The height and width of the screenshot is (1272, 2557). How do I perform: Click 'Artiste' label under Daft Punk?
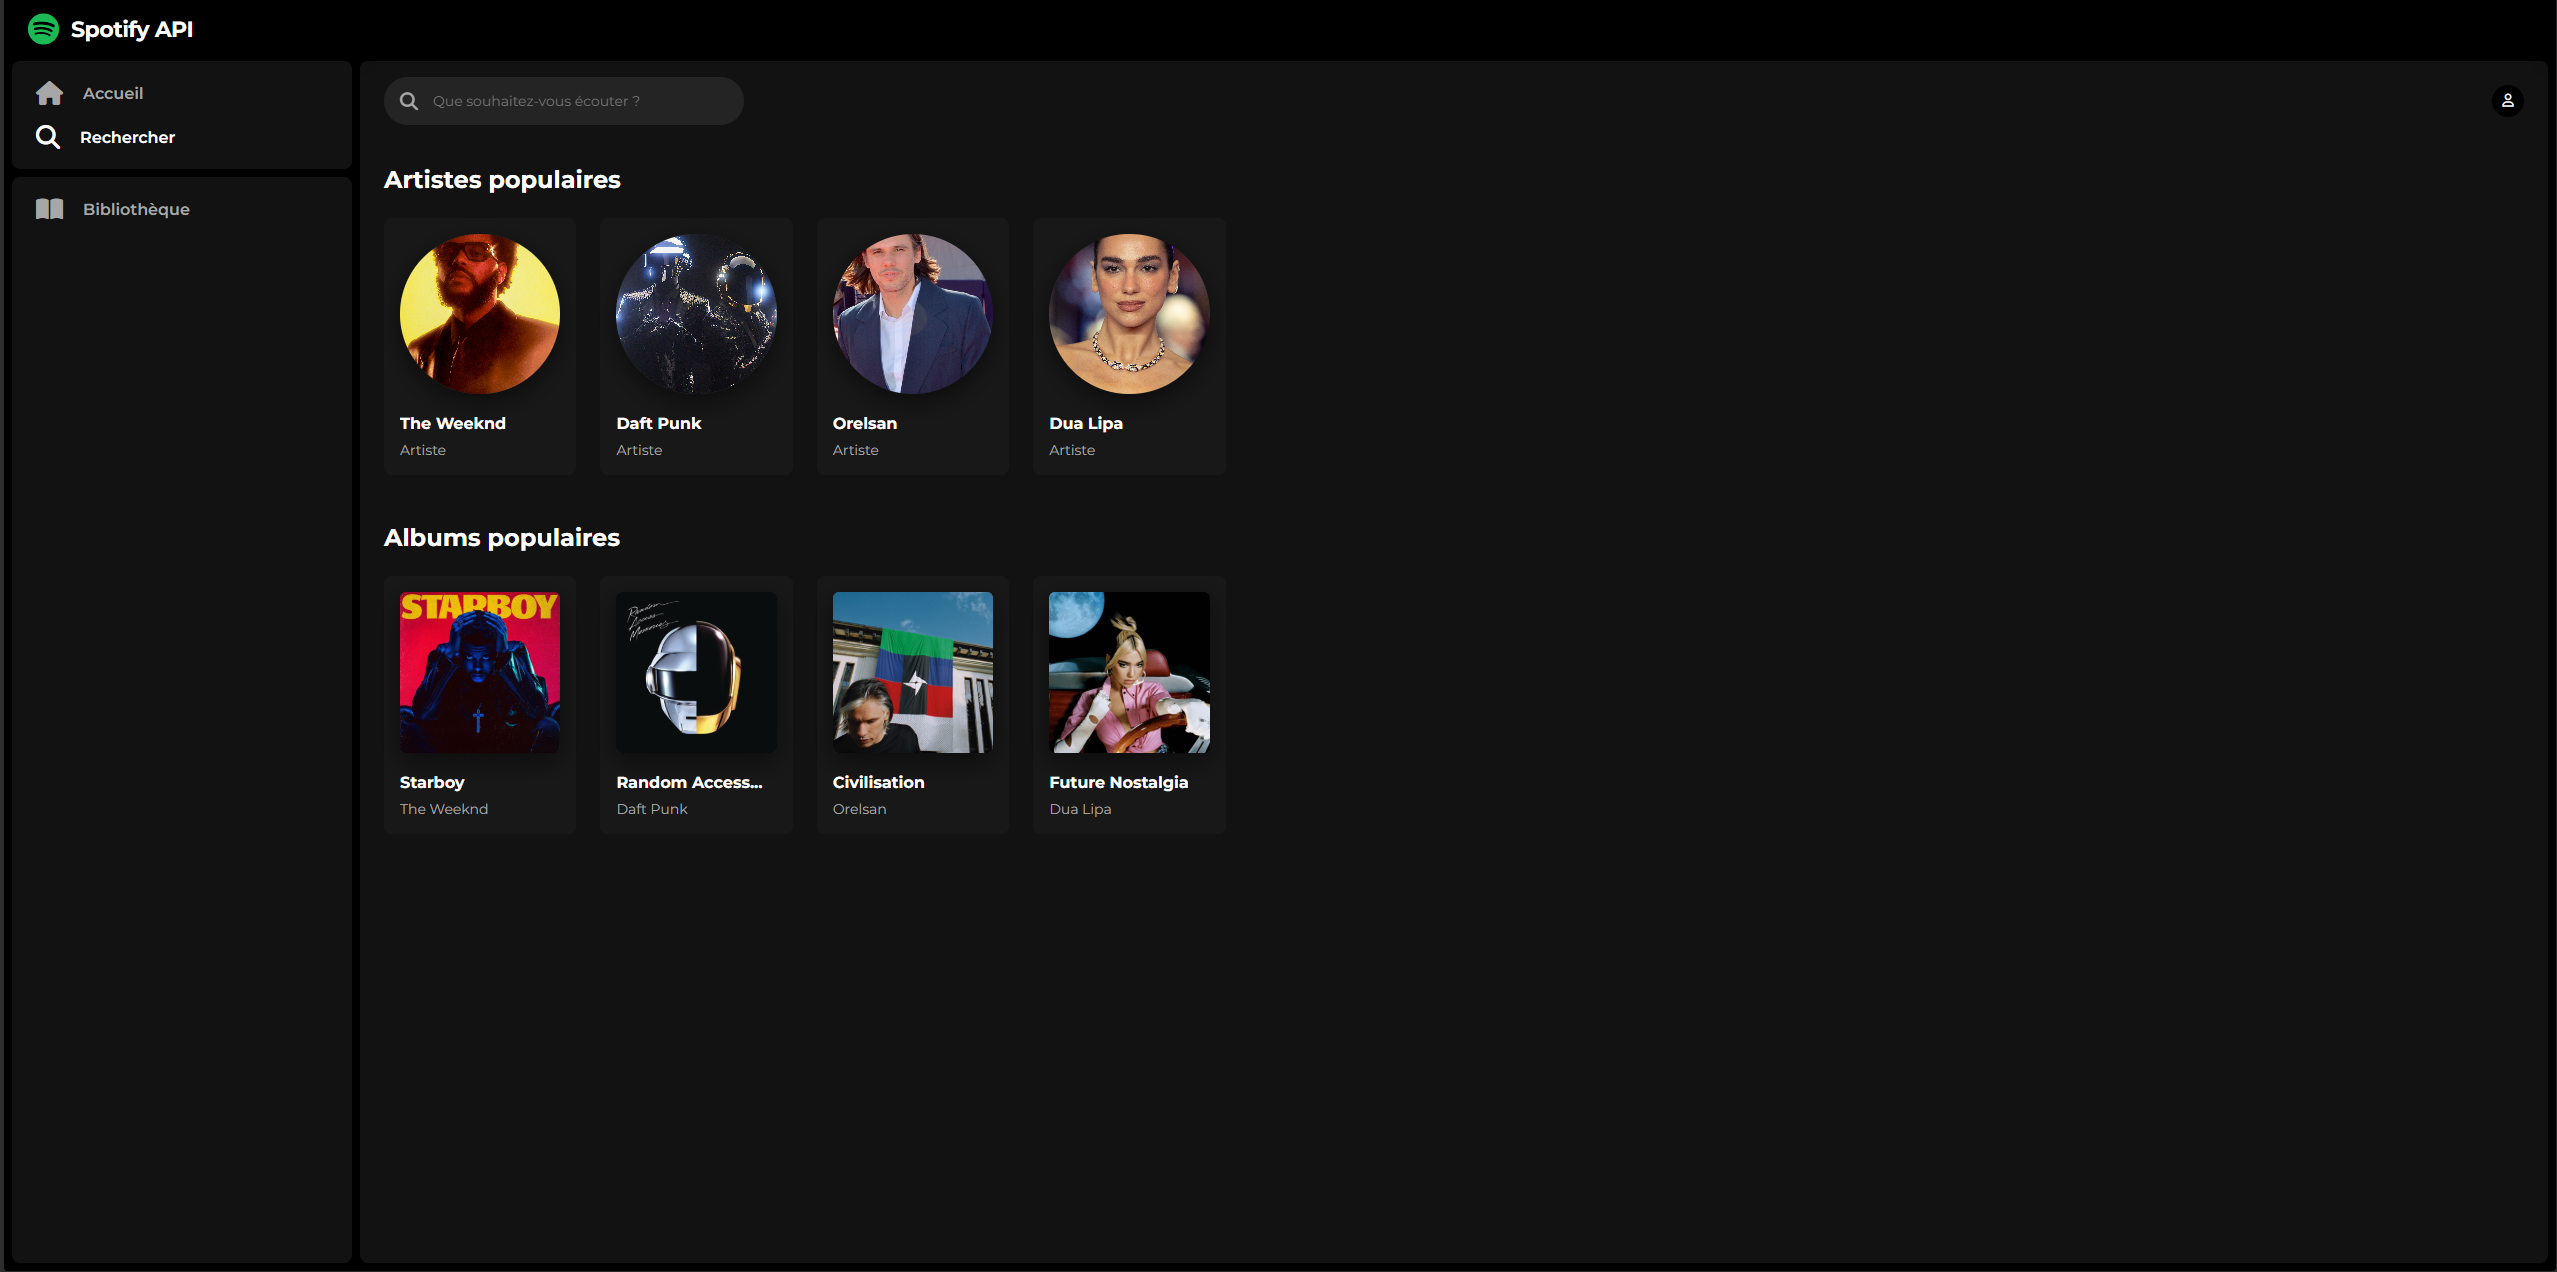click(639, 450)
